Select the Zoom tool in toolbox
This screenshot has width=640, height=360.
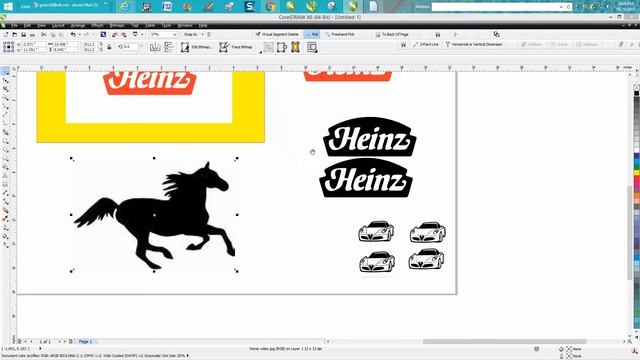(x=5, y=98)
